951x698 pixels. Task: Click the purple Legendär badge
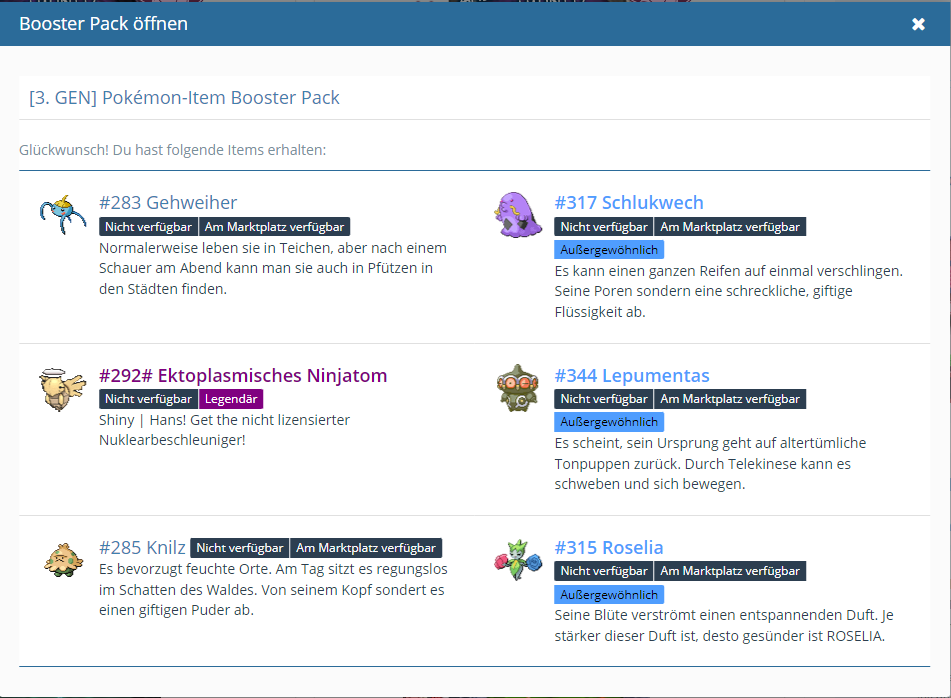pyautogui.click(x=230, y=399)
